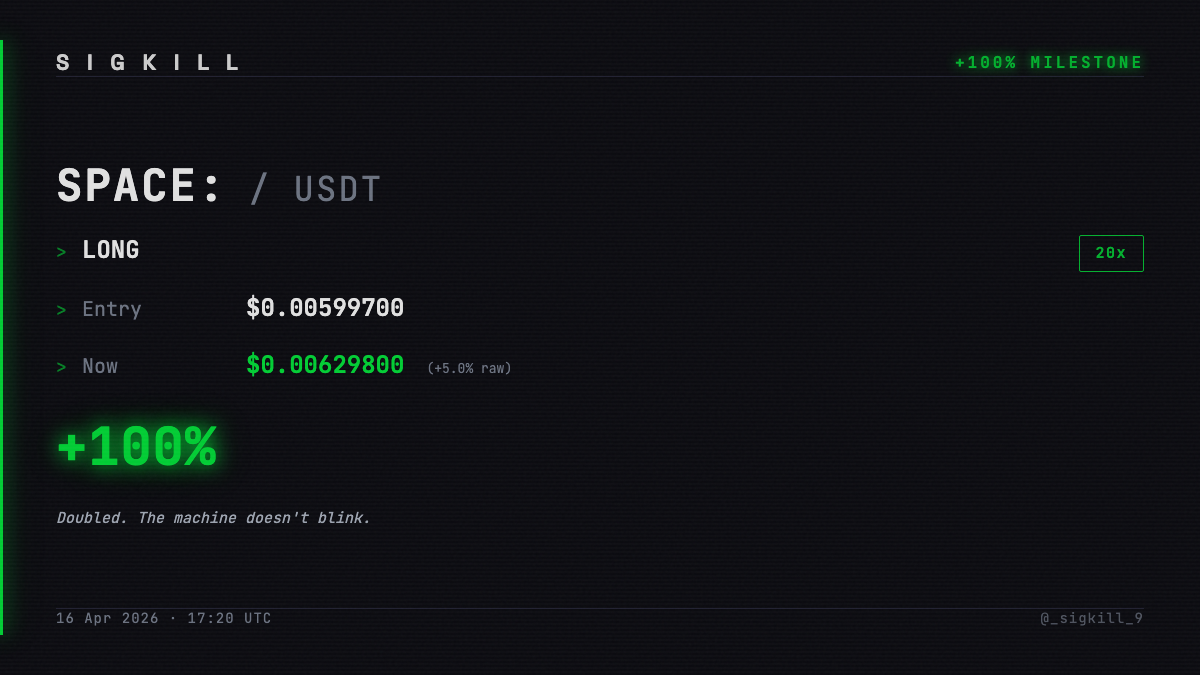Screen dimensions: 1200x675
Task: Click the SIGKILL logo text
Action: (x=148, y=63)
